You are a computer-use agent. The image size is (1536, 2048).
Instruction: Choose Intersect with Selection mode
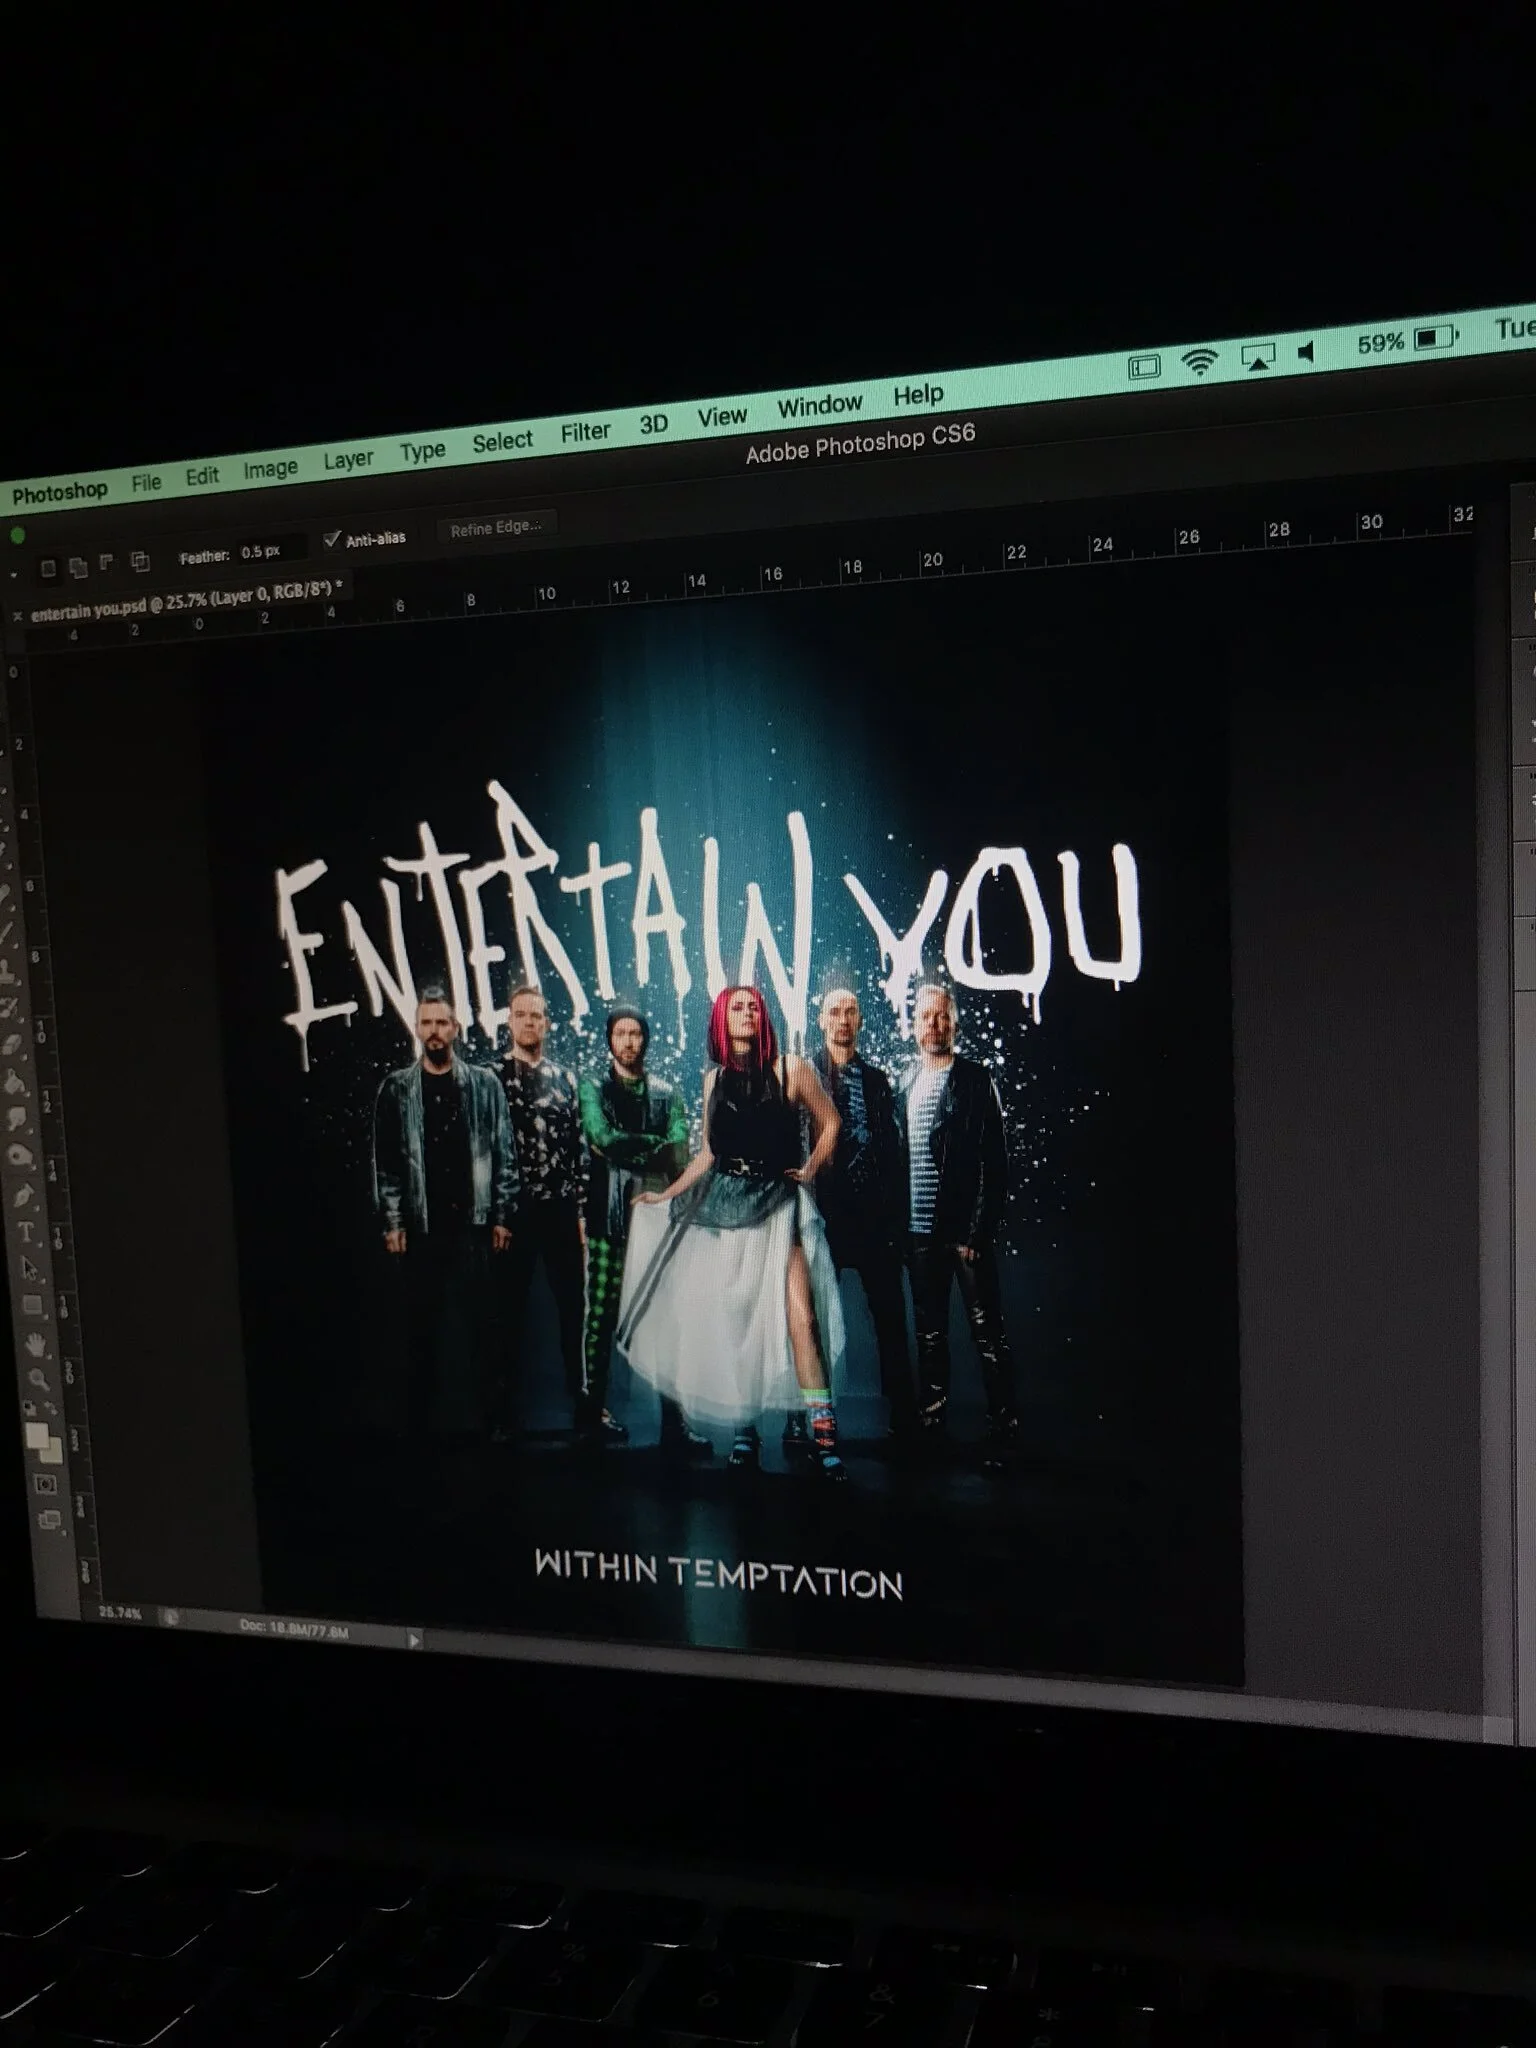click(x=140, y=562)
